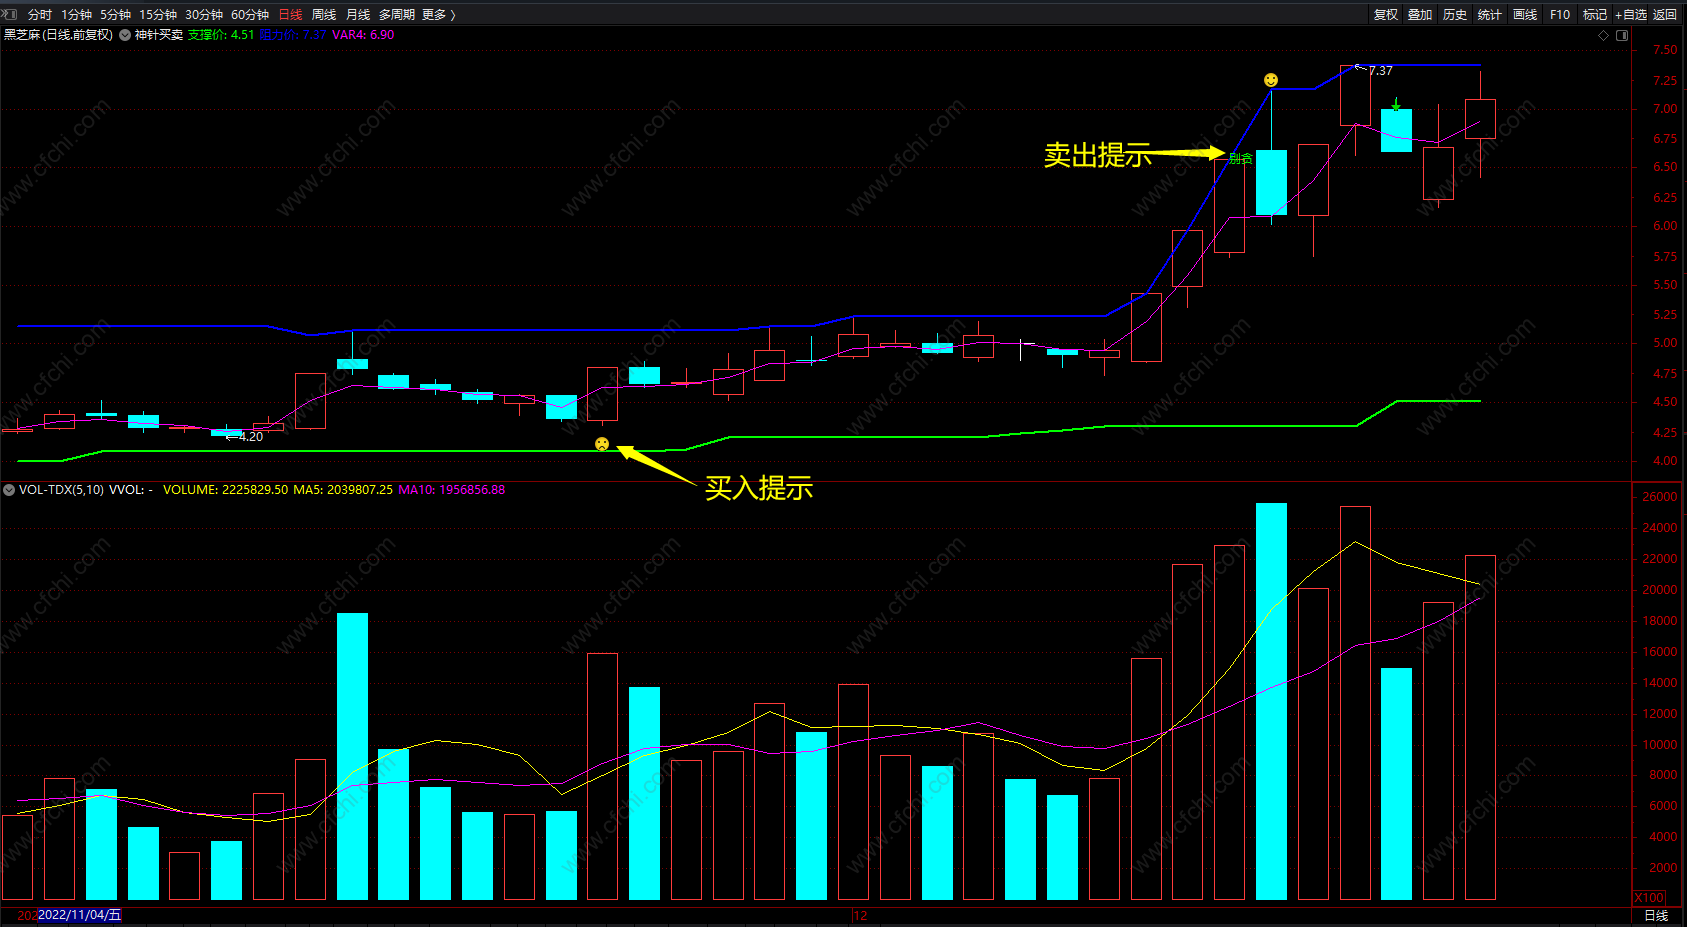This screenshot has width=1687, height=927.
Task: Open 历史 history button
Action: click(x=1455, y=15)
